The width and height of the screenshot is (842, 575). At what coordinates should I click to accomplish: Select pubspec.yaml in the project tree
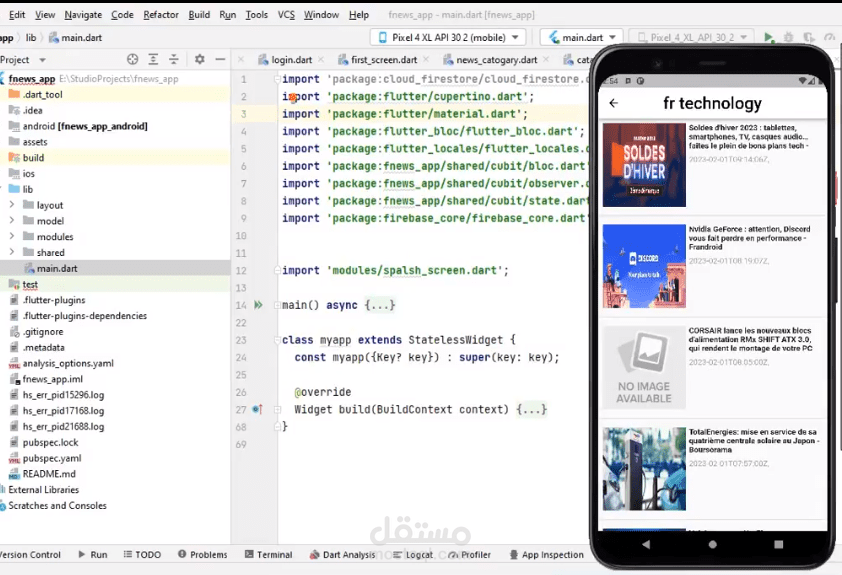pos(52,458)
